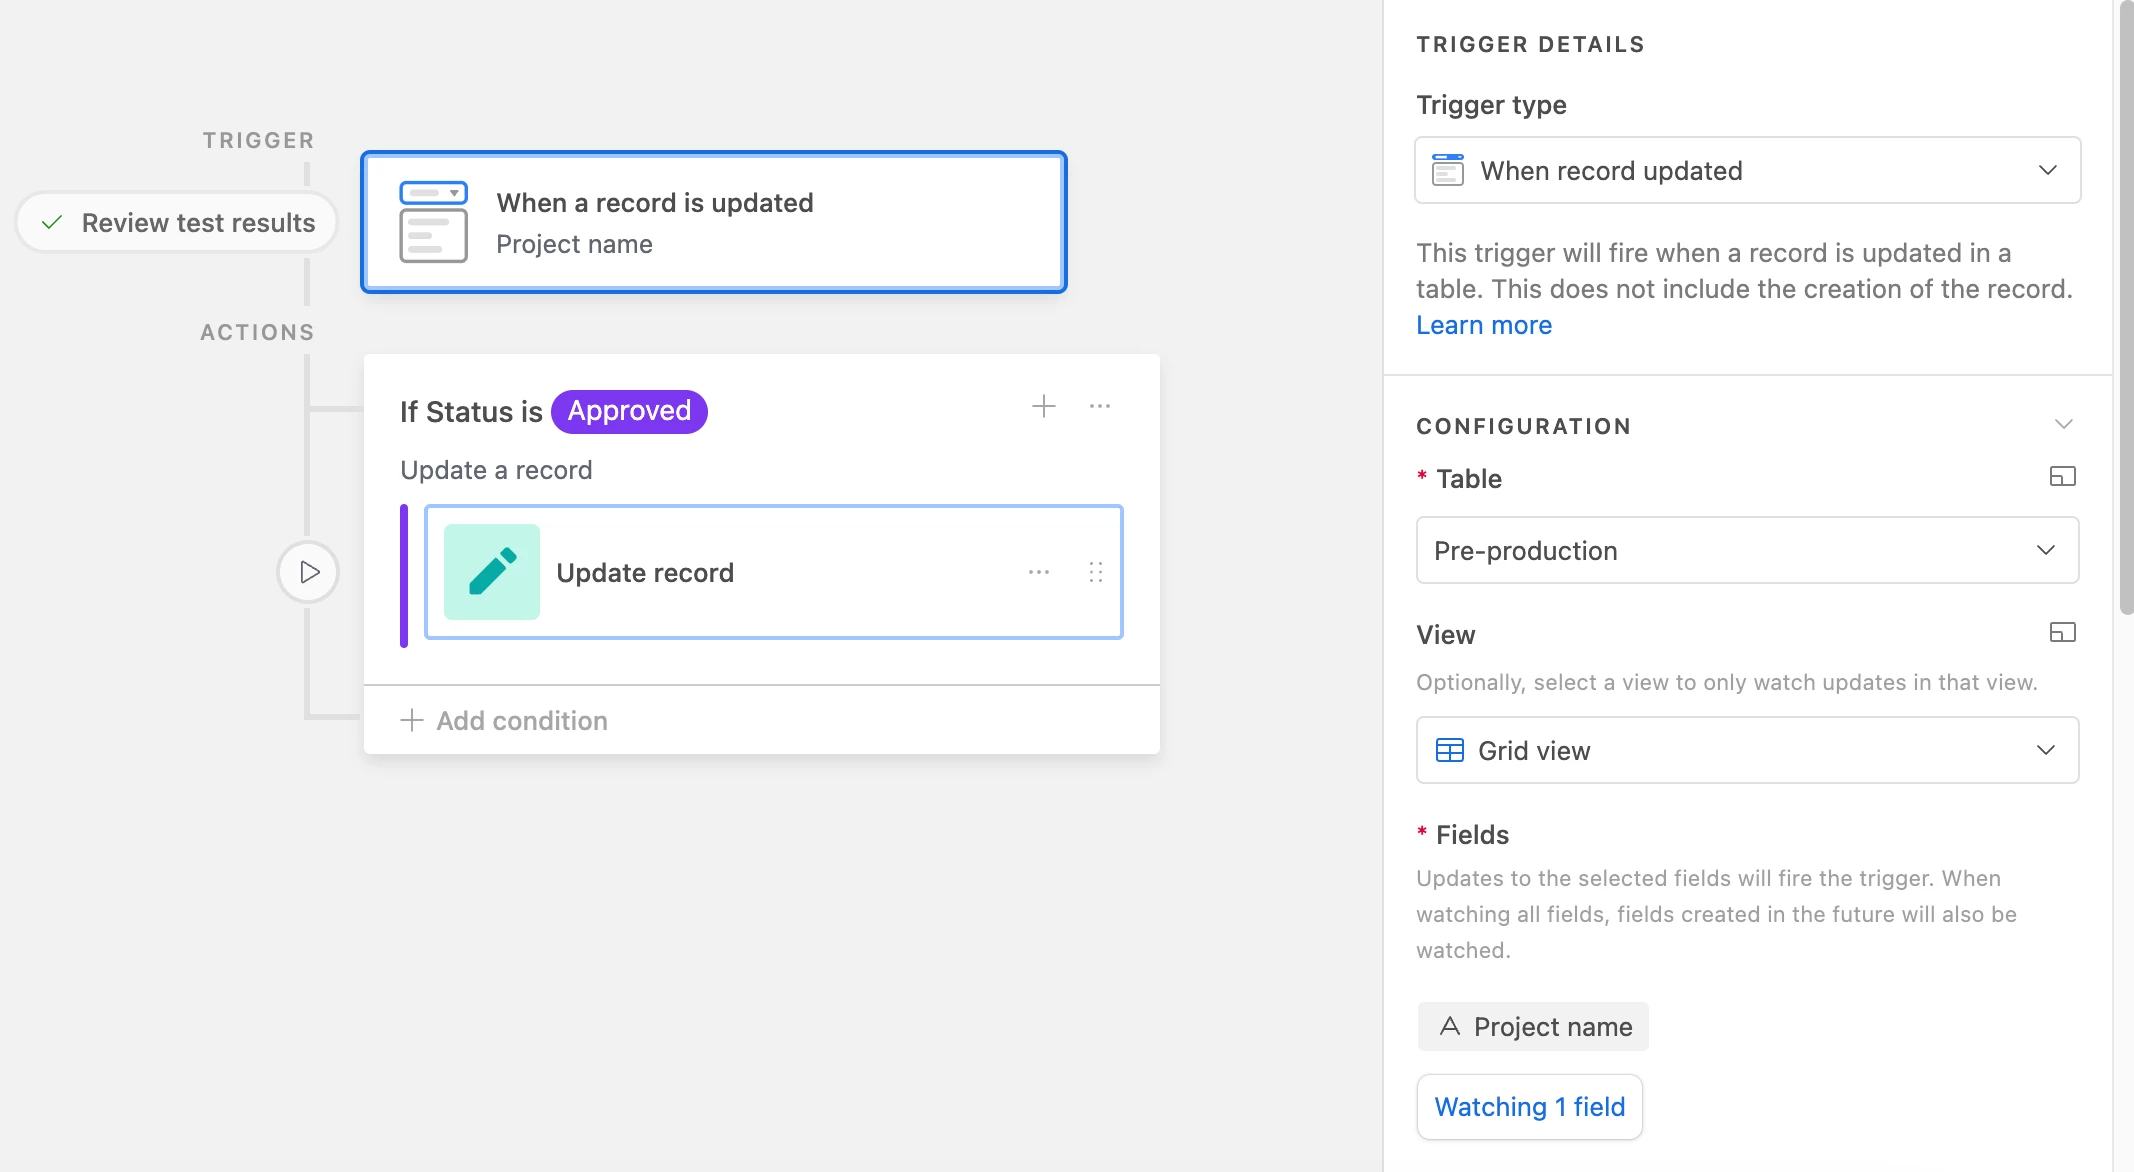Click the record-updated trigger icon
This screenshot has width=2134, height=1172.
pyautogui.click(x=433, y=222)
